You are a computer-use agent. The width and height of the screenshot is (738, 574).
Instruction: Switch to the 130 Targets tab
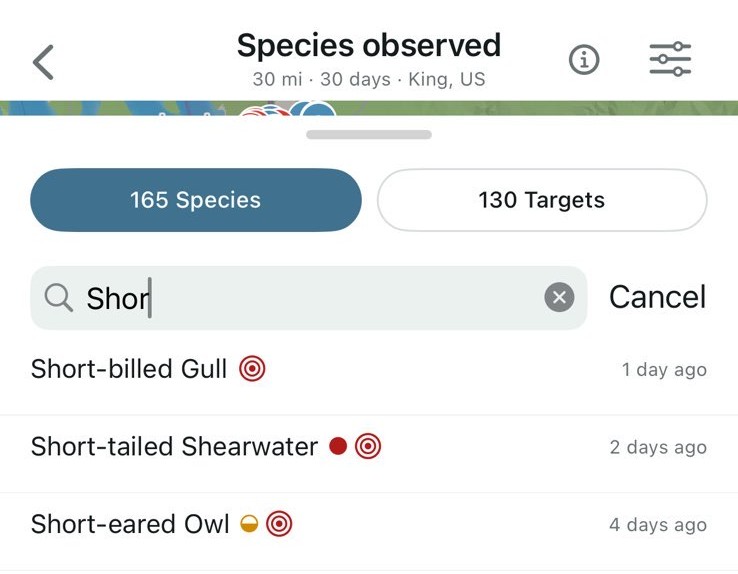click(541, 200)
